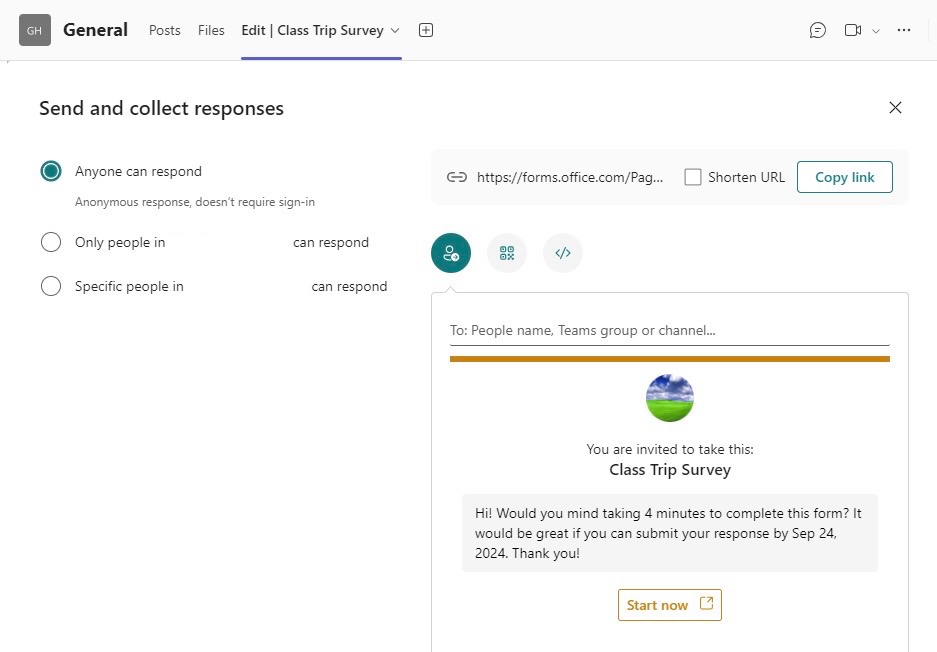This screenshot has height=652, width=937.
Task: Switch to the Posts tab
Action: point(164,30)
